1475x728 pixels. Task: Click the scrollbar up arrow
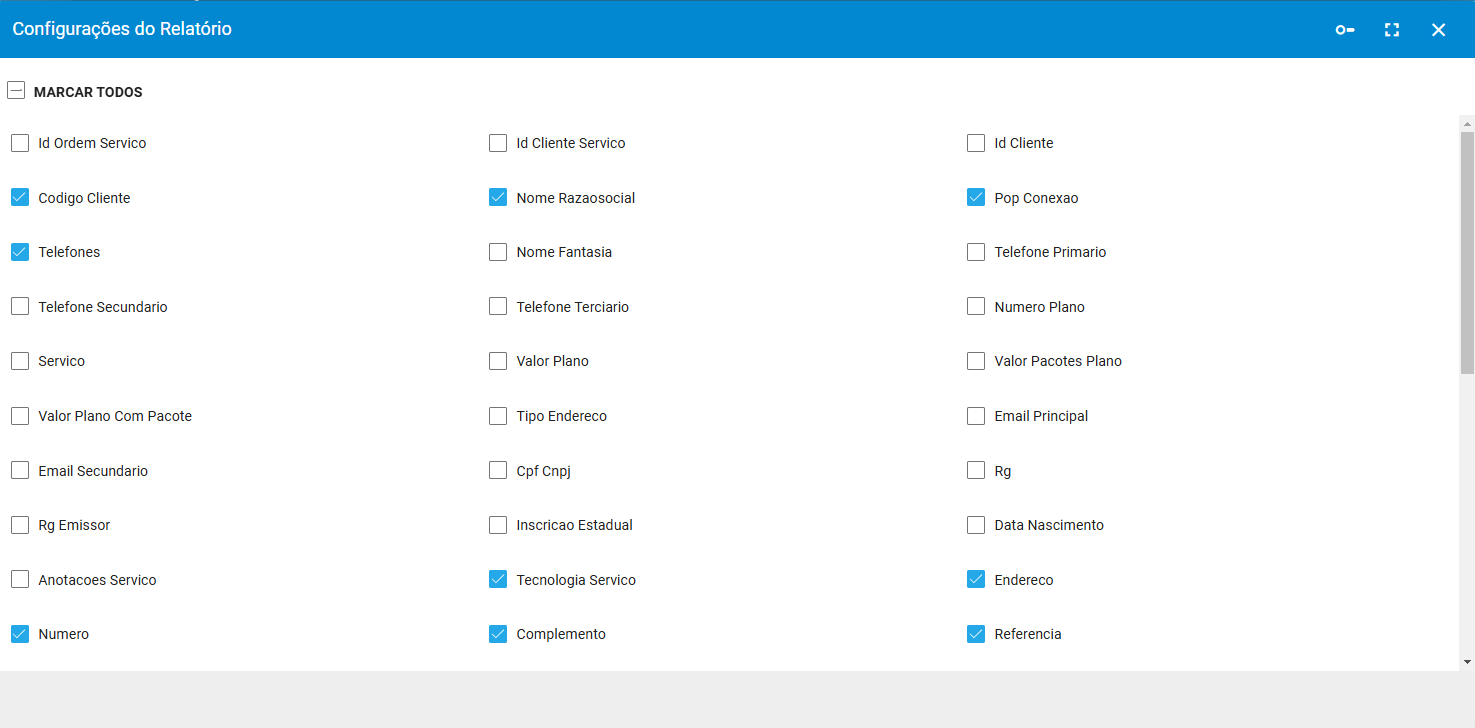point(1467,124)
